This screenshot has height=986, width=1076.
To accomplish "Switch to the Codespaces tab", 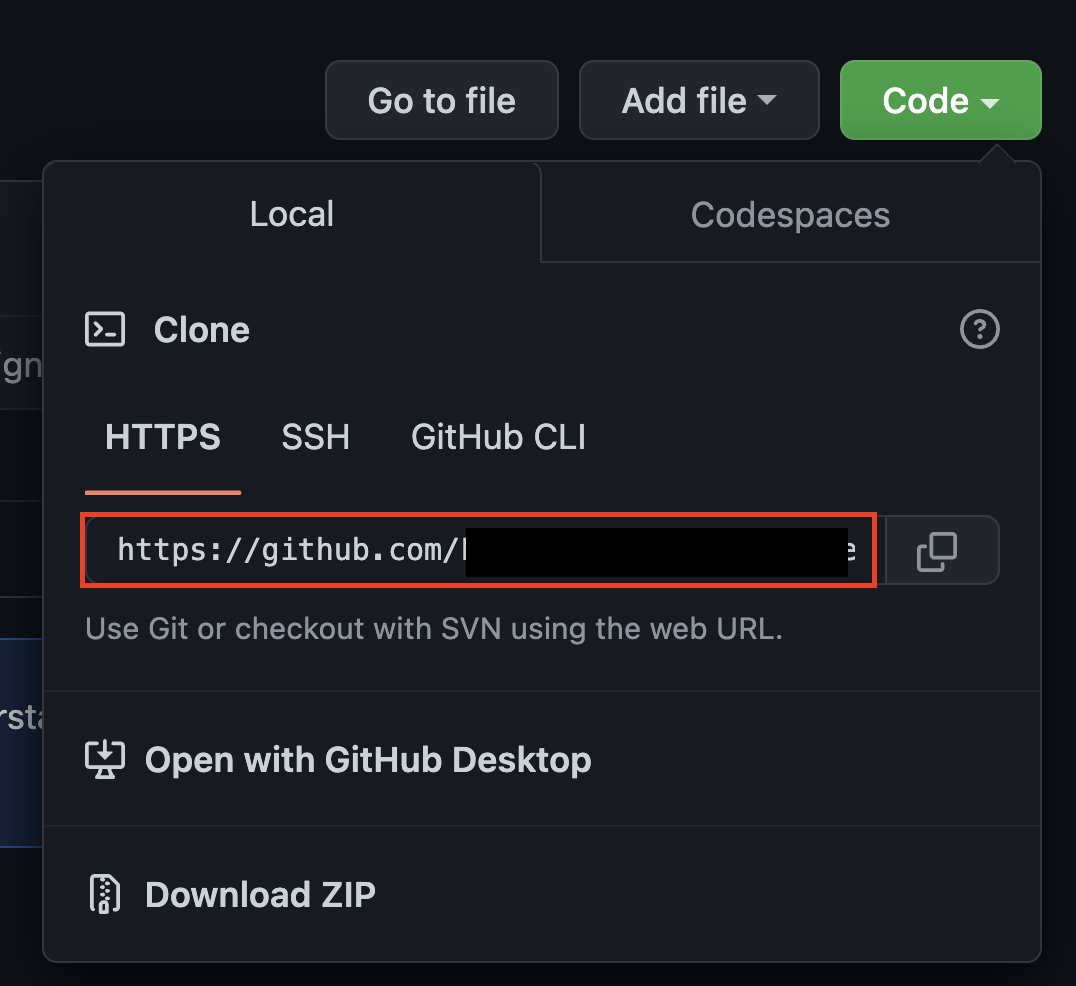I will [791, 214].
